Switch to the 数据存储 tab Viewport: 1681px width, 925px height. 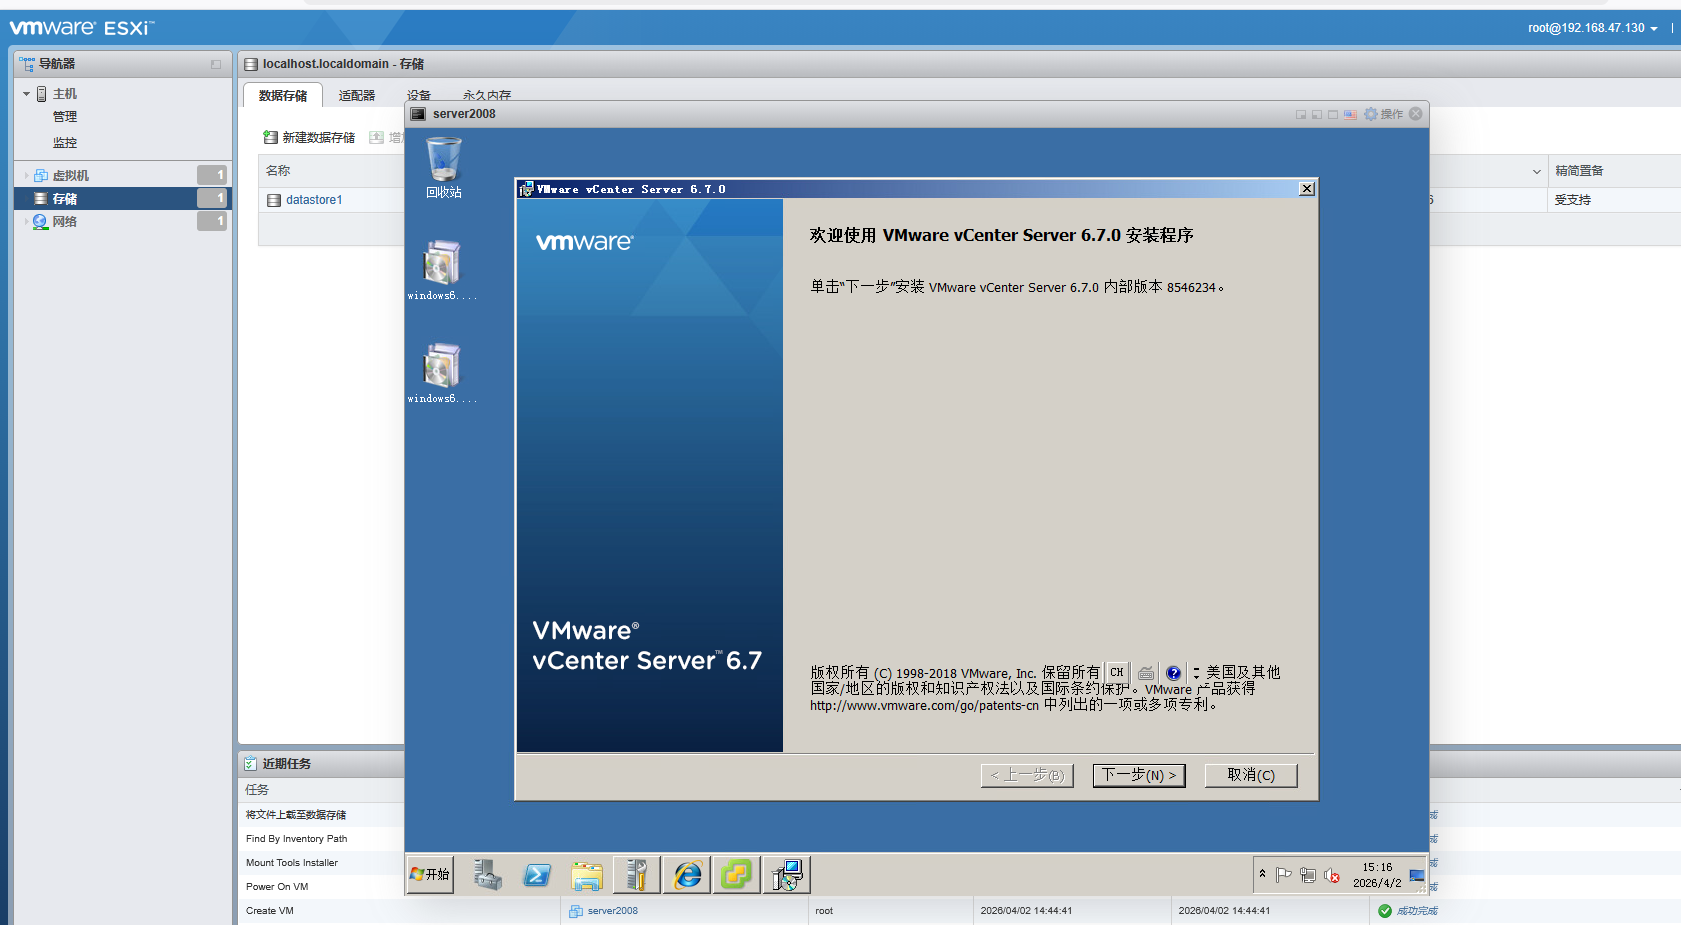(283, 95)
